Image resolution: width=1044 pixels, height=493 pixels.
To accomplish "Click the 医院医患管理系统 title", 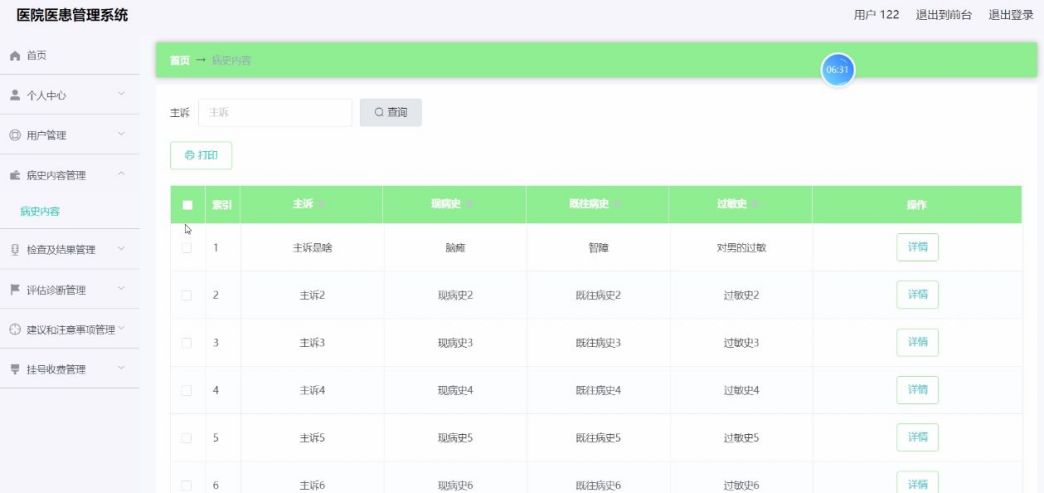I will tap(72, 15).
